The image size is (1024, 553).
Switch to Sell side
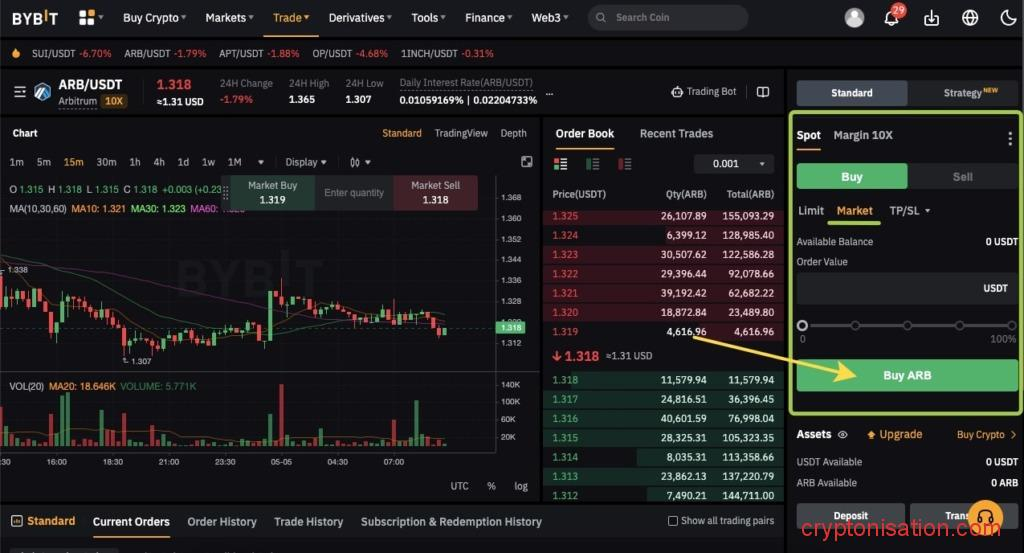coord(962,176)
